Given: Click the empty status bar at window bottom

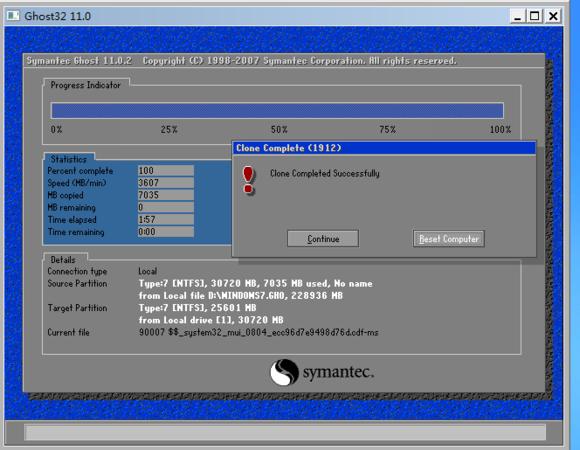Looking at the screenshot, I should click(x=285, y=432).
